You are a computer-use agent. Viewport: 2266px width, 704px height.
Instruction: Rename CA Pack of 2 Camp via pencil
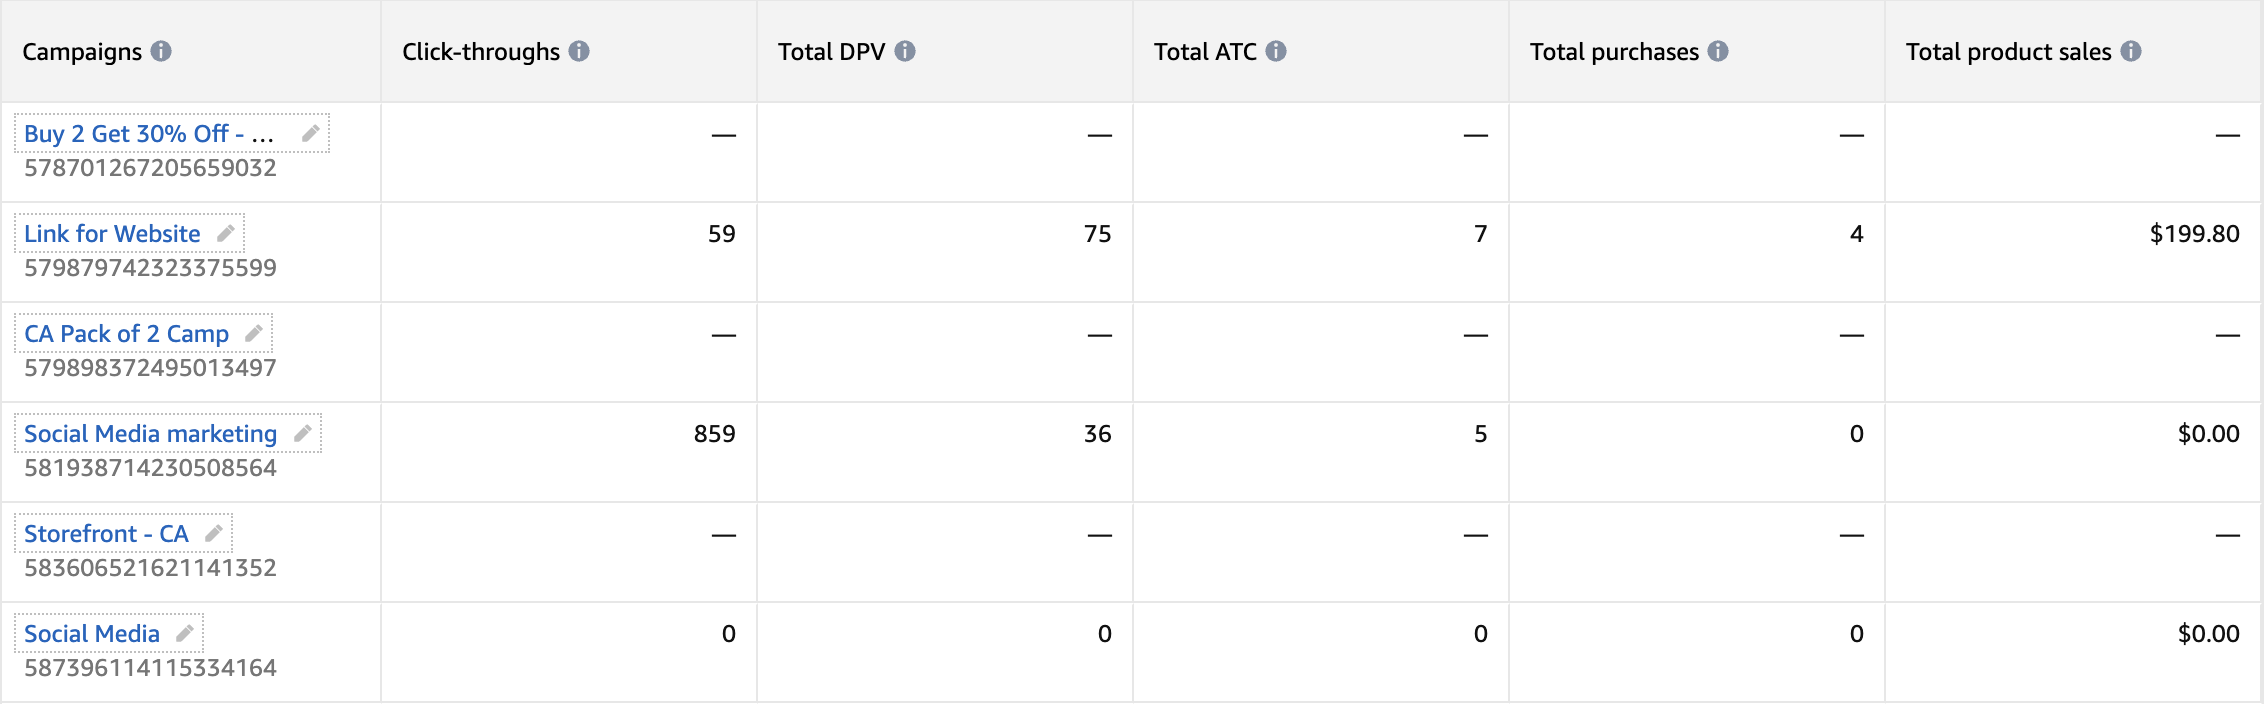click(x=254, y=333)
